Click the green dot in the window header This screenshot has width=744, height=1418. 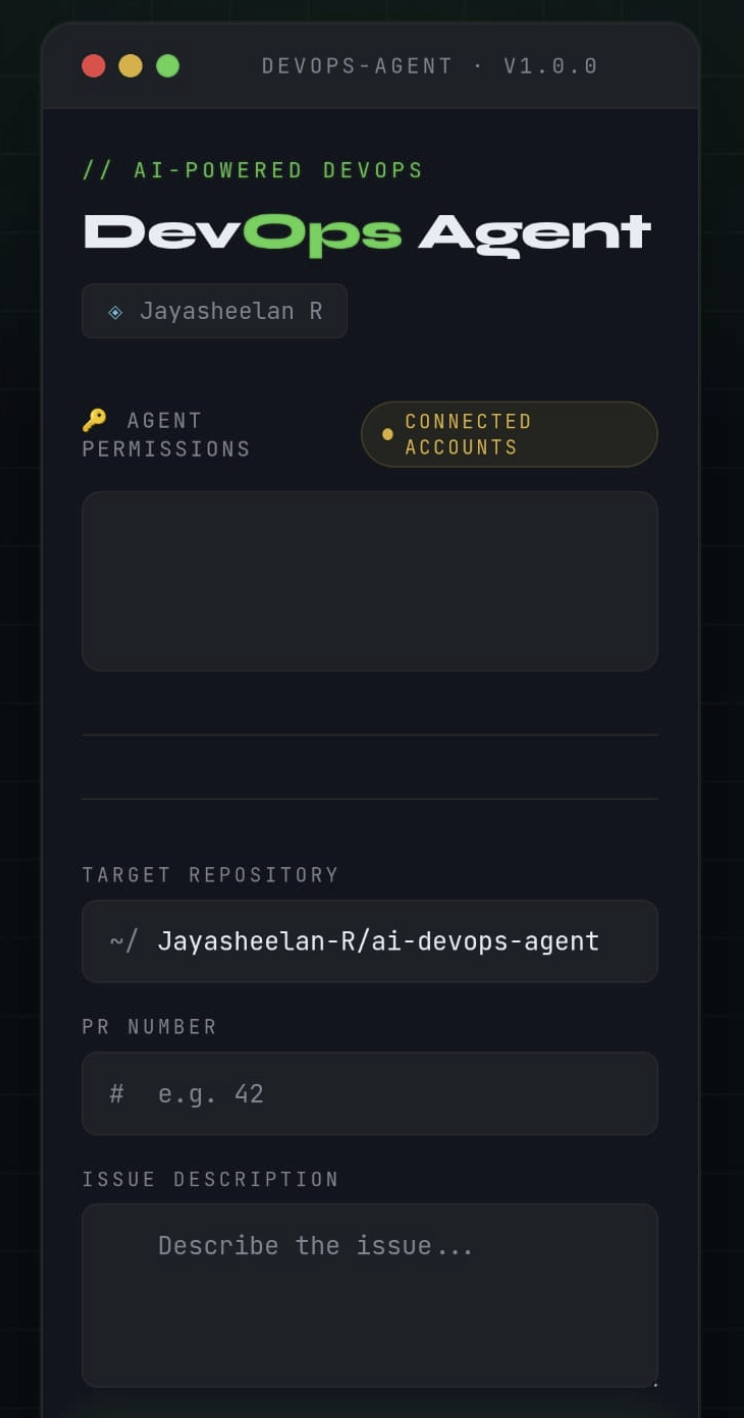click(168, 66)
